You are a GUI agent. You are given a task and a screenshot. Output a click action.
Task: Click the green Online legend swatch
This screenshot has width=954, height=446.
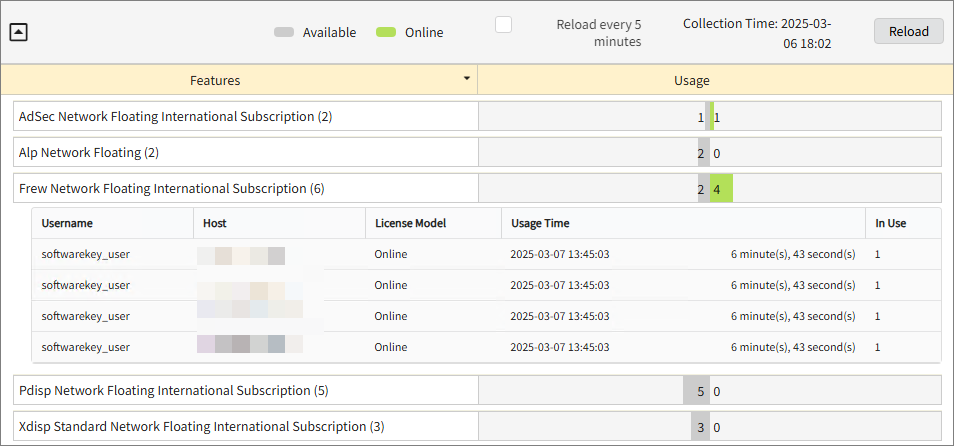(x=386, y=33)
